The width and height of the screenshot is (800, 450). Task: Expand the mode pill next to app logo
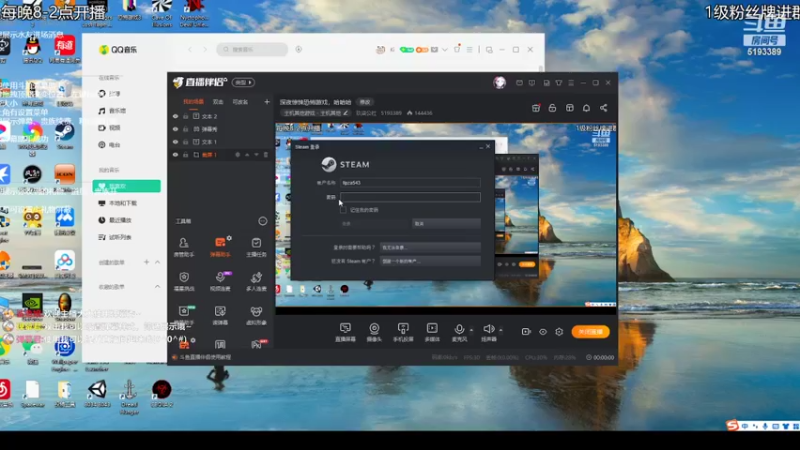[243, 82]
